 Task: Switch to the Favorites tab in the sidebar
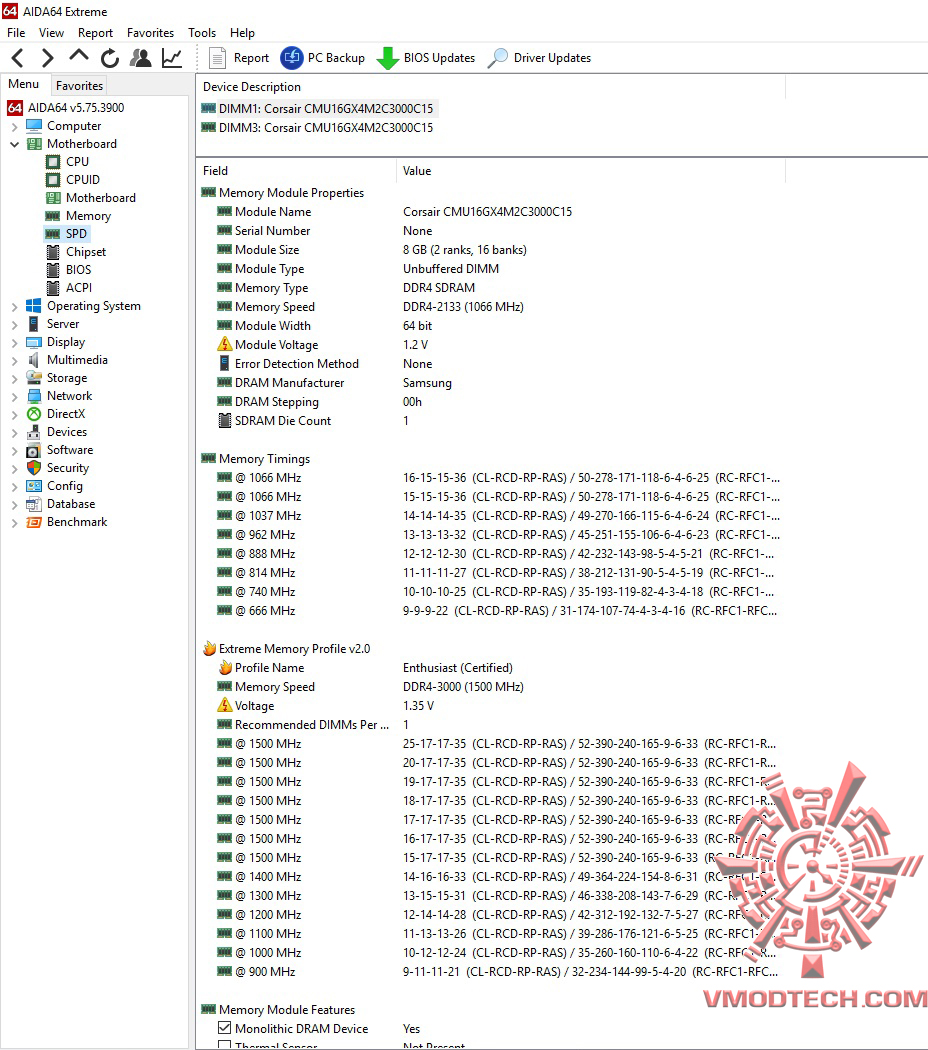click(79, 86)
